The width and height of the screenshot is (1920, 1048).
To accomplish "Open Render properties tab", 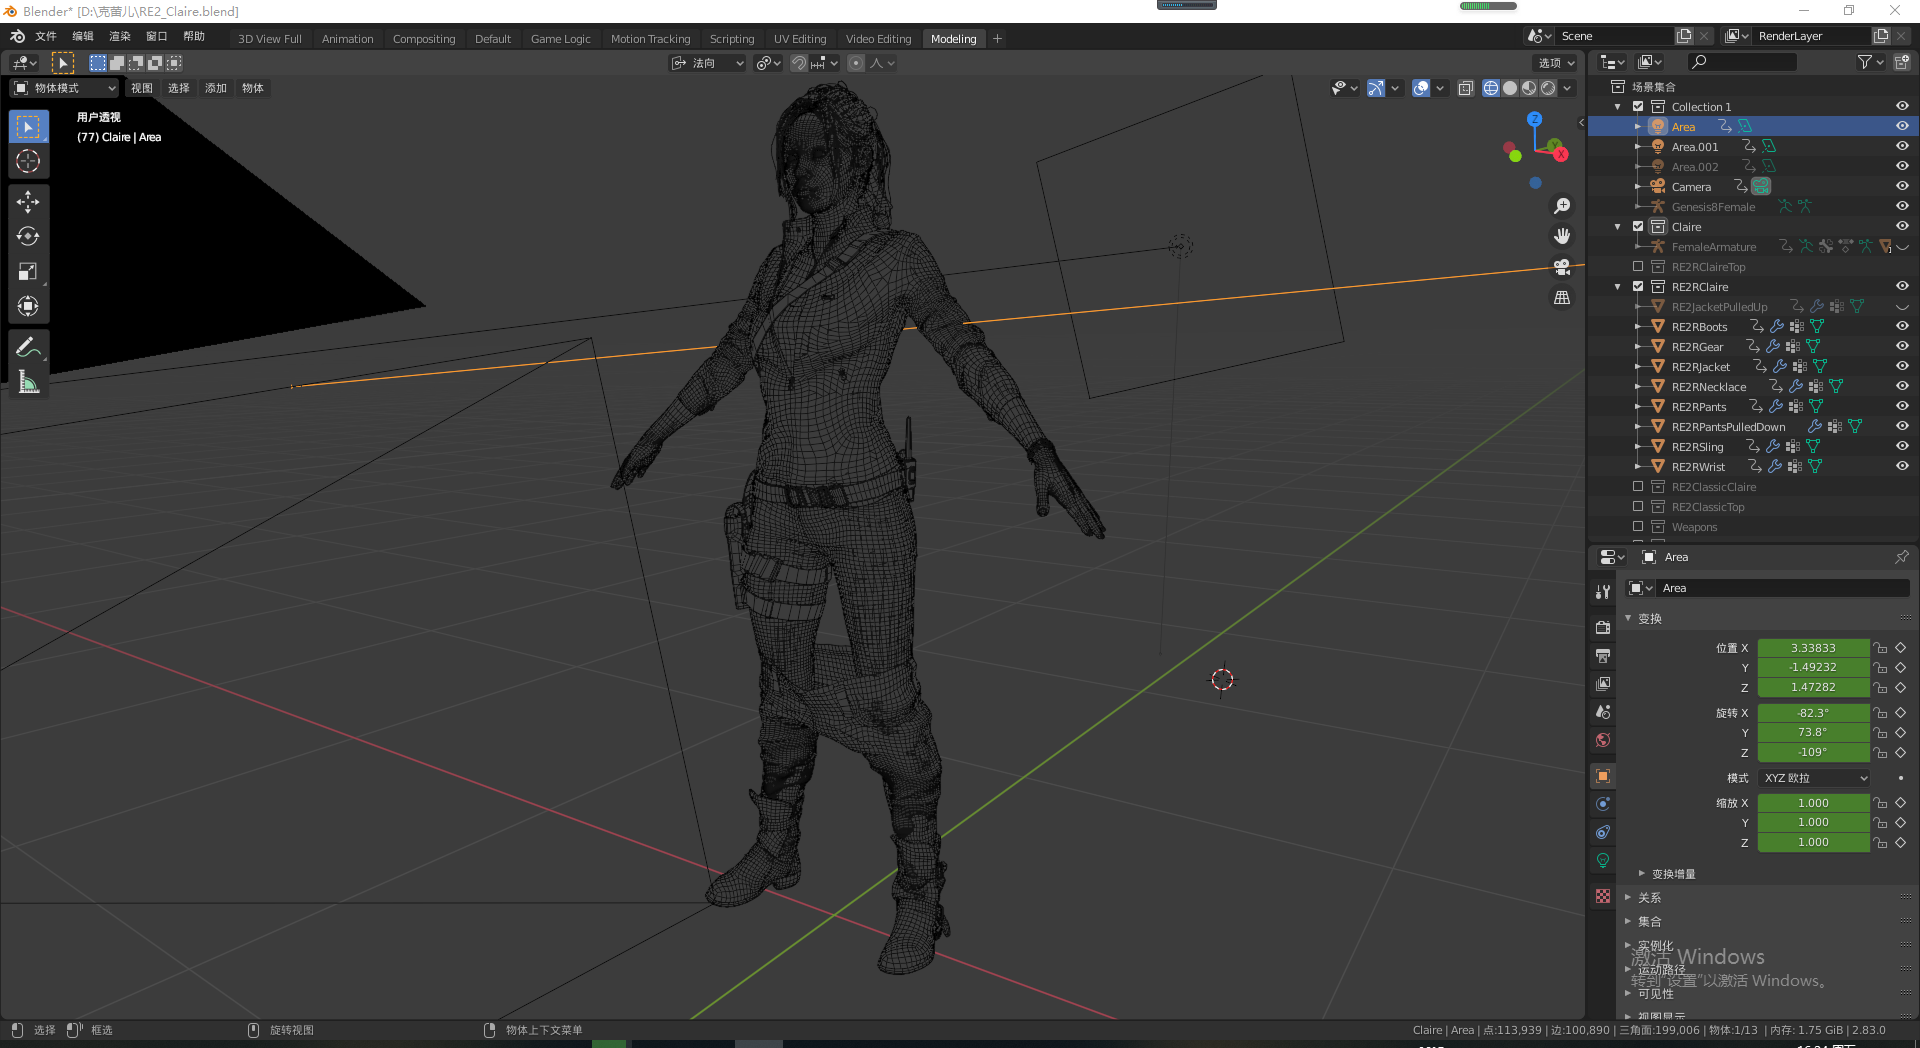I will [x=1603, y=628].
